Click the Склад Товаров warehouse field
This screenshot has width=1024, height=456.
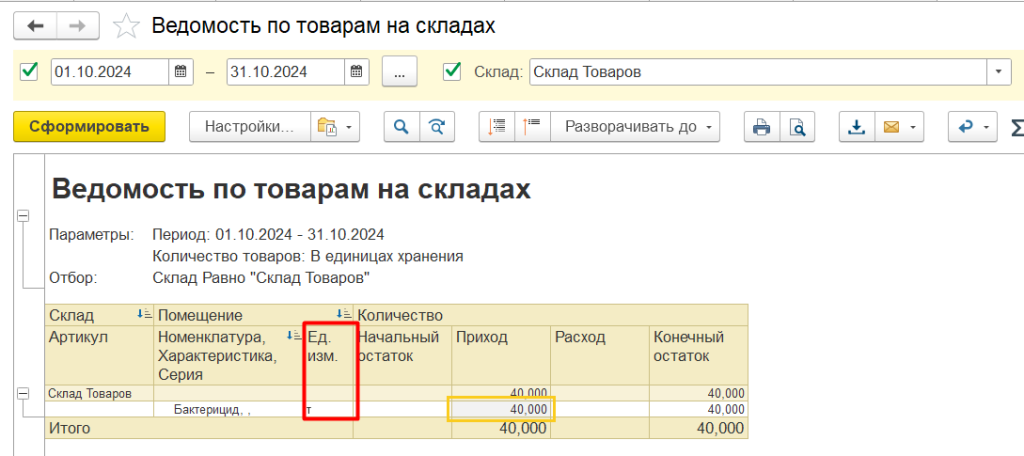pos(758,72)
